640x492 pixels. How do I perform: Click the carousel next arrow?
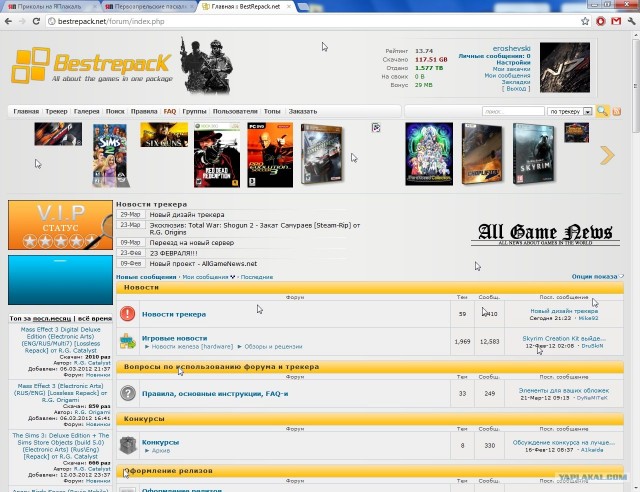tap(607, 155)
